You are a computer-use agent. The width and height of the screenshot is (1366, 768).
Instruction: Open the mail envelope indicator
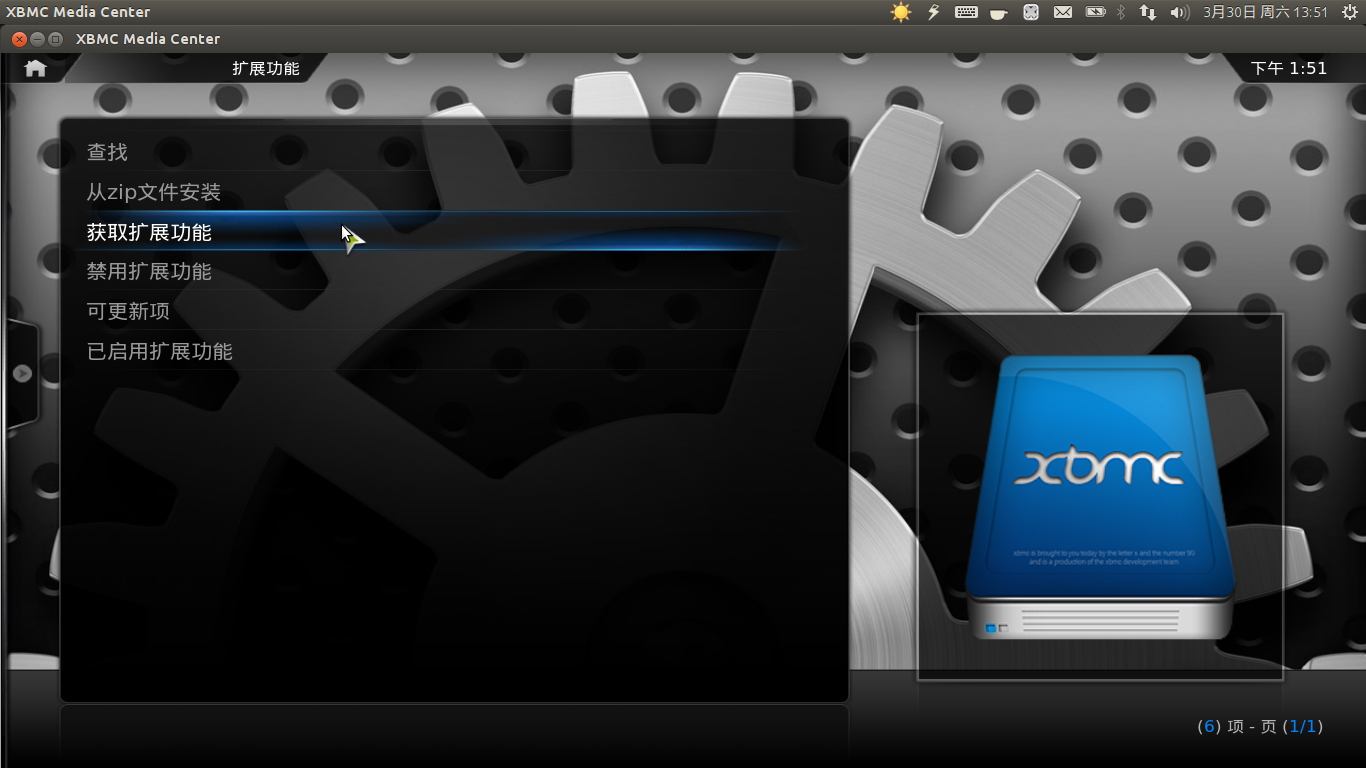point(1063,12)
